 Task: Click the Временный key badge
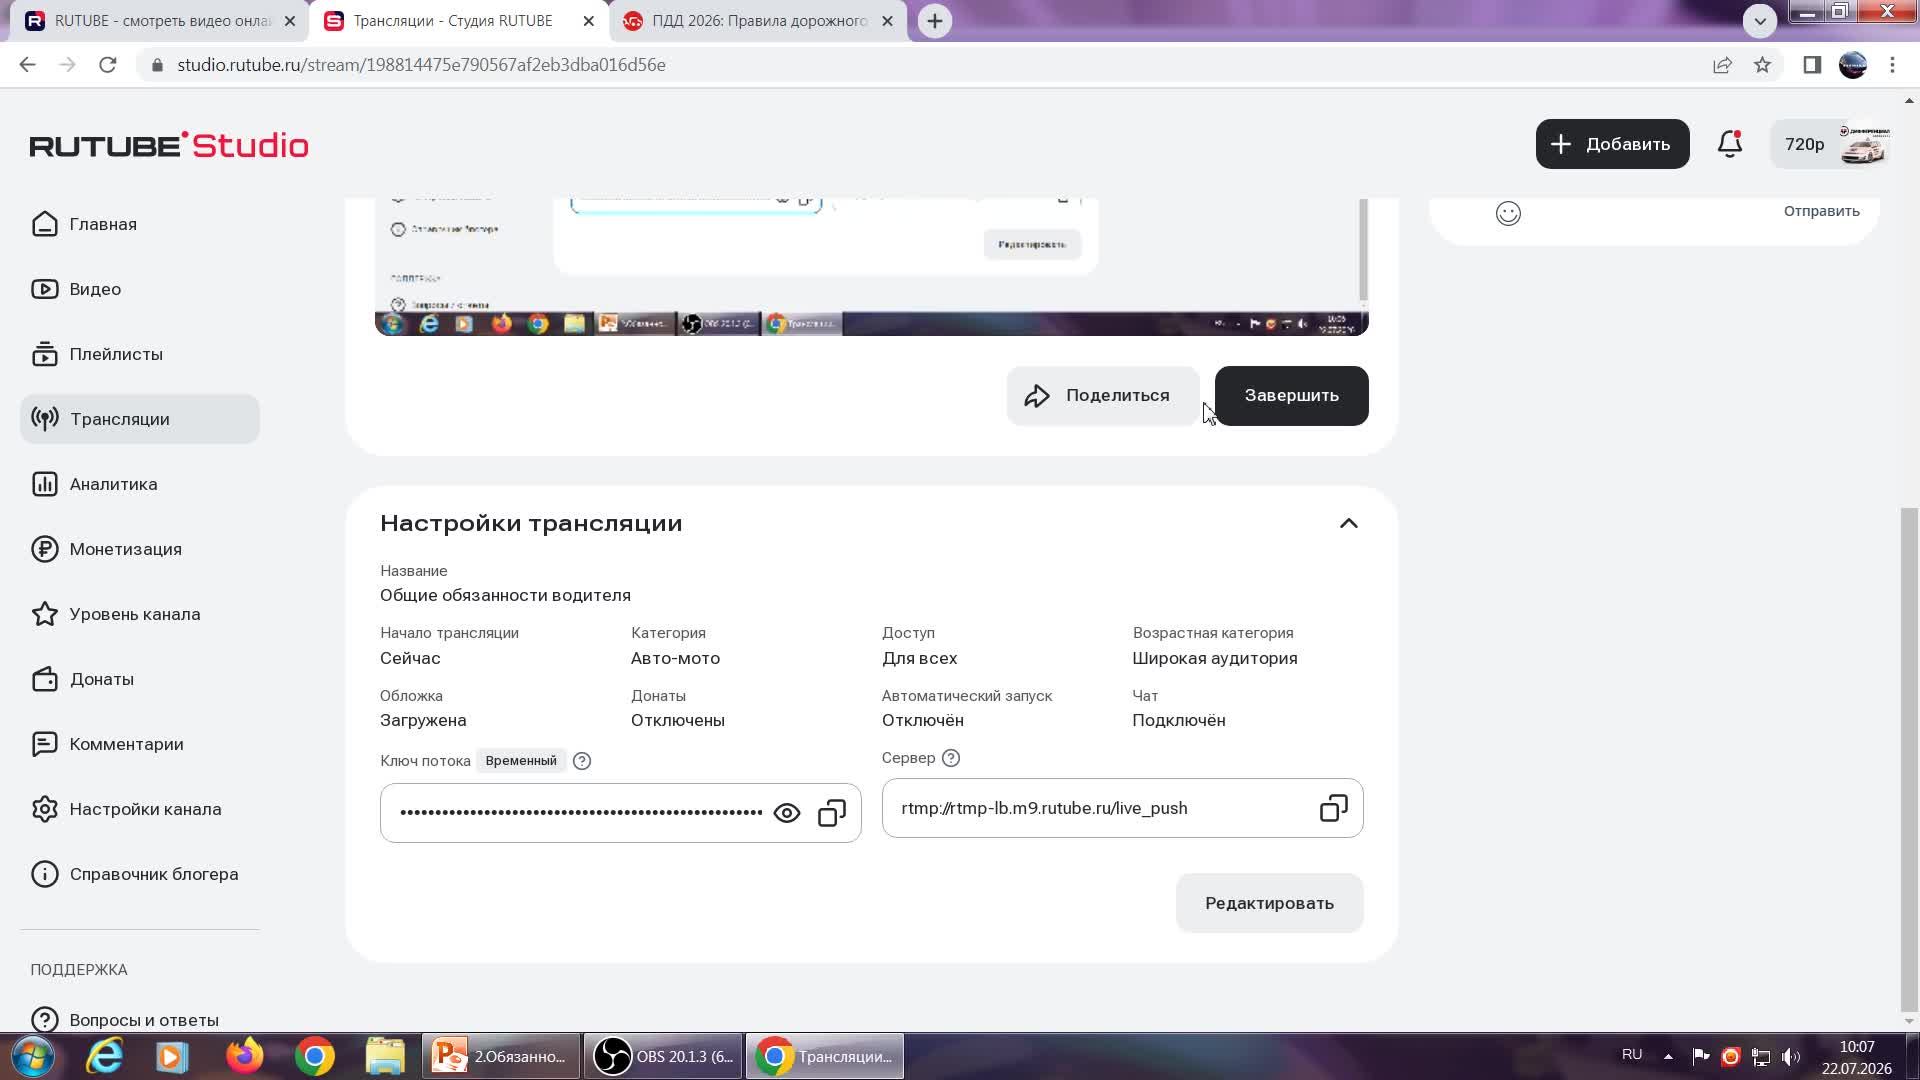[x=521, y=761]
